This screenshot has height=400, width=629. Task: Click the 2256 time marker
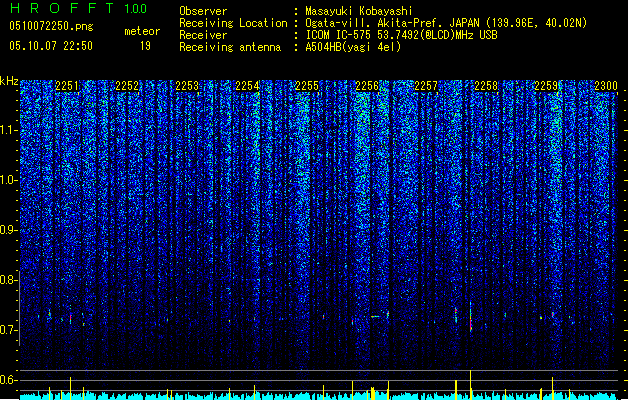[367, 85]
